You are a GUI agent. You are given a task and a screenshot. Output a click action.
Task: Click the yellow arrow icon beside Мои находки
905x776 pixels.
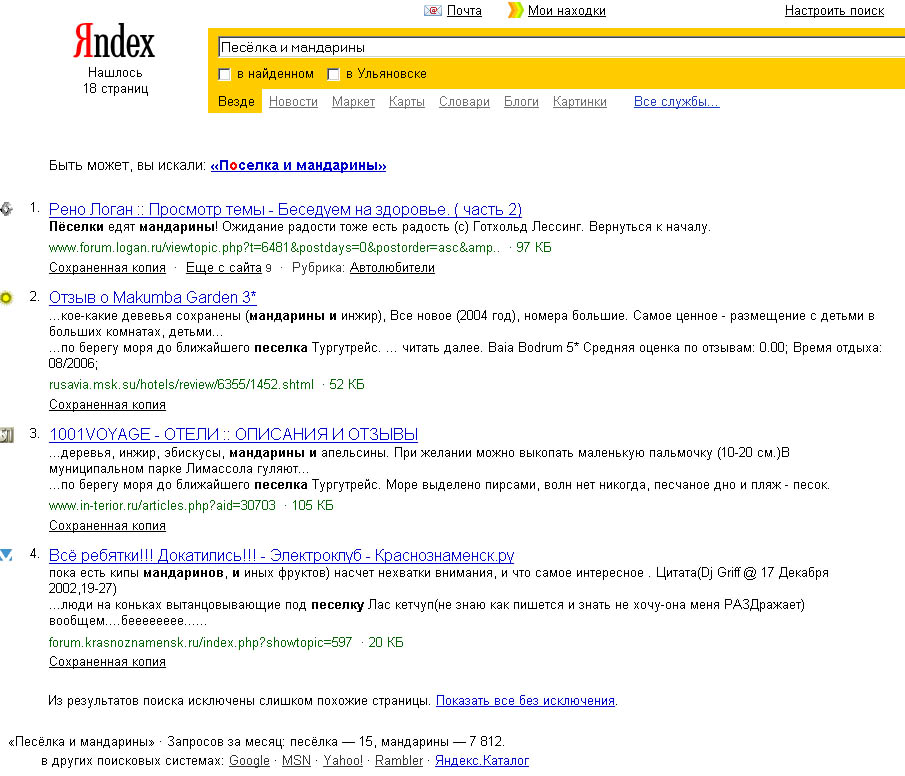515,10
